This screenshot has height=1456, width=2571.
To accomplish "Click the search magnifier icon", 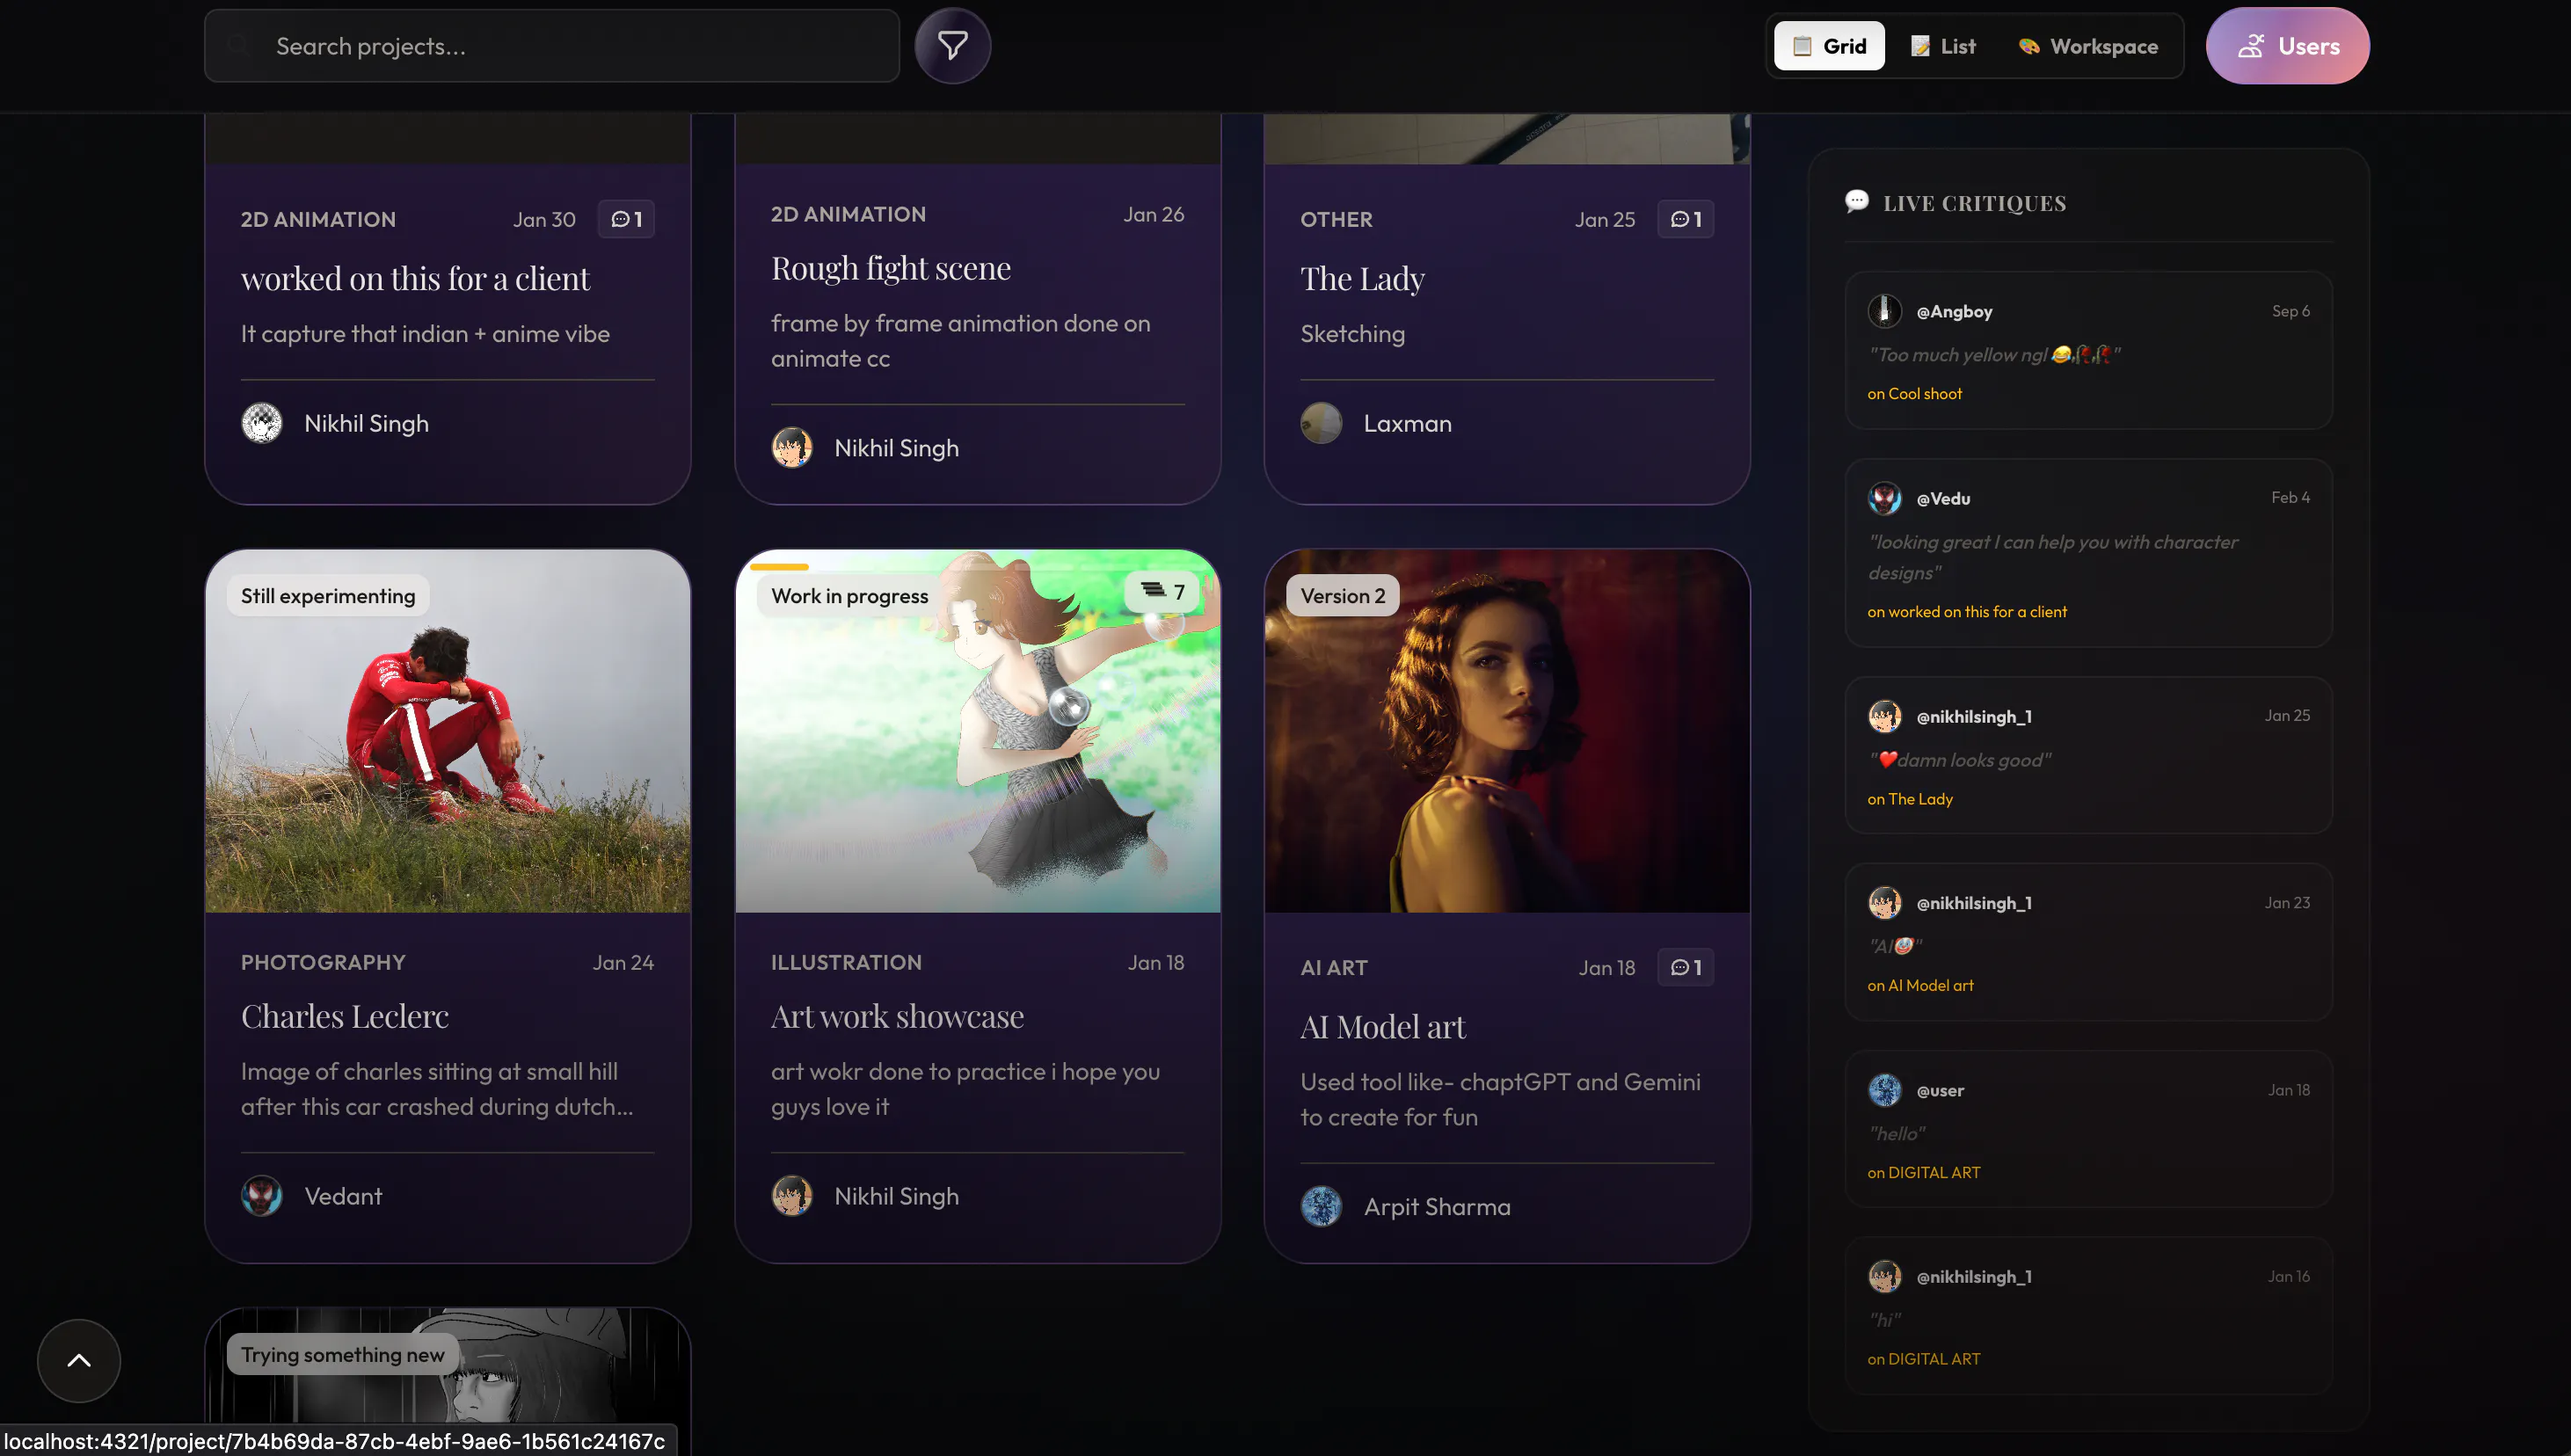I will pos(237,45).
